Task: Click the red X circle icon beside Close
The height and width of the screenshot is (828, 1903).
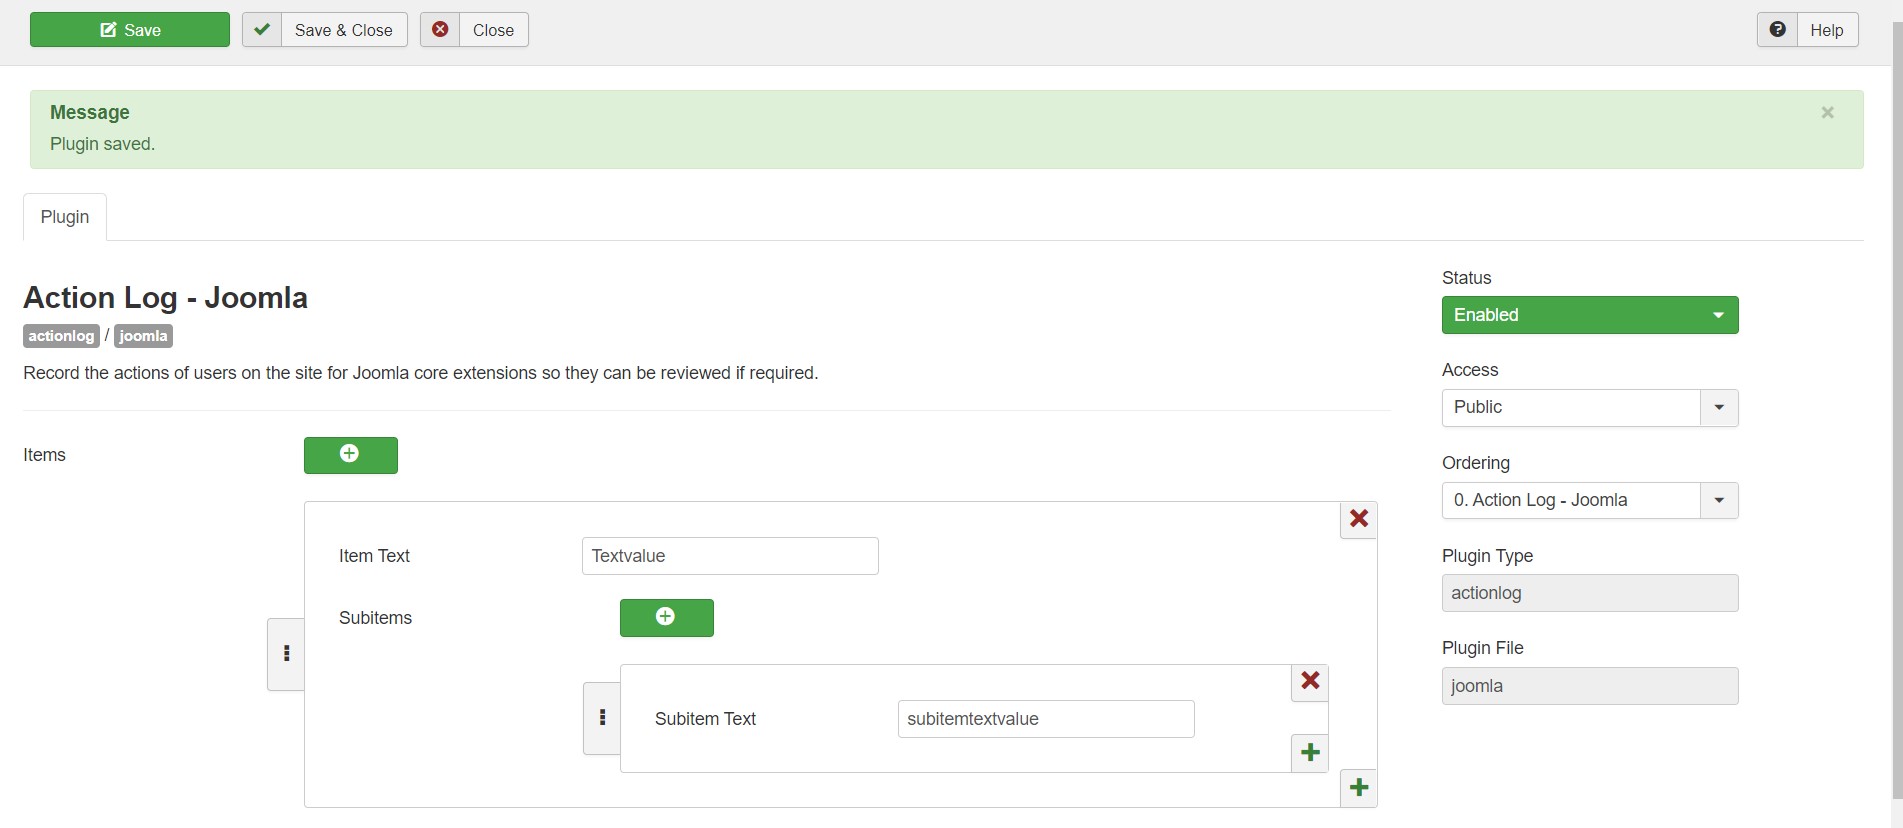Action: [x=440, y=30]
